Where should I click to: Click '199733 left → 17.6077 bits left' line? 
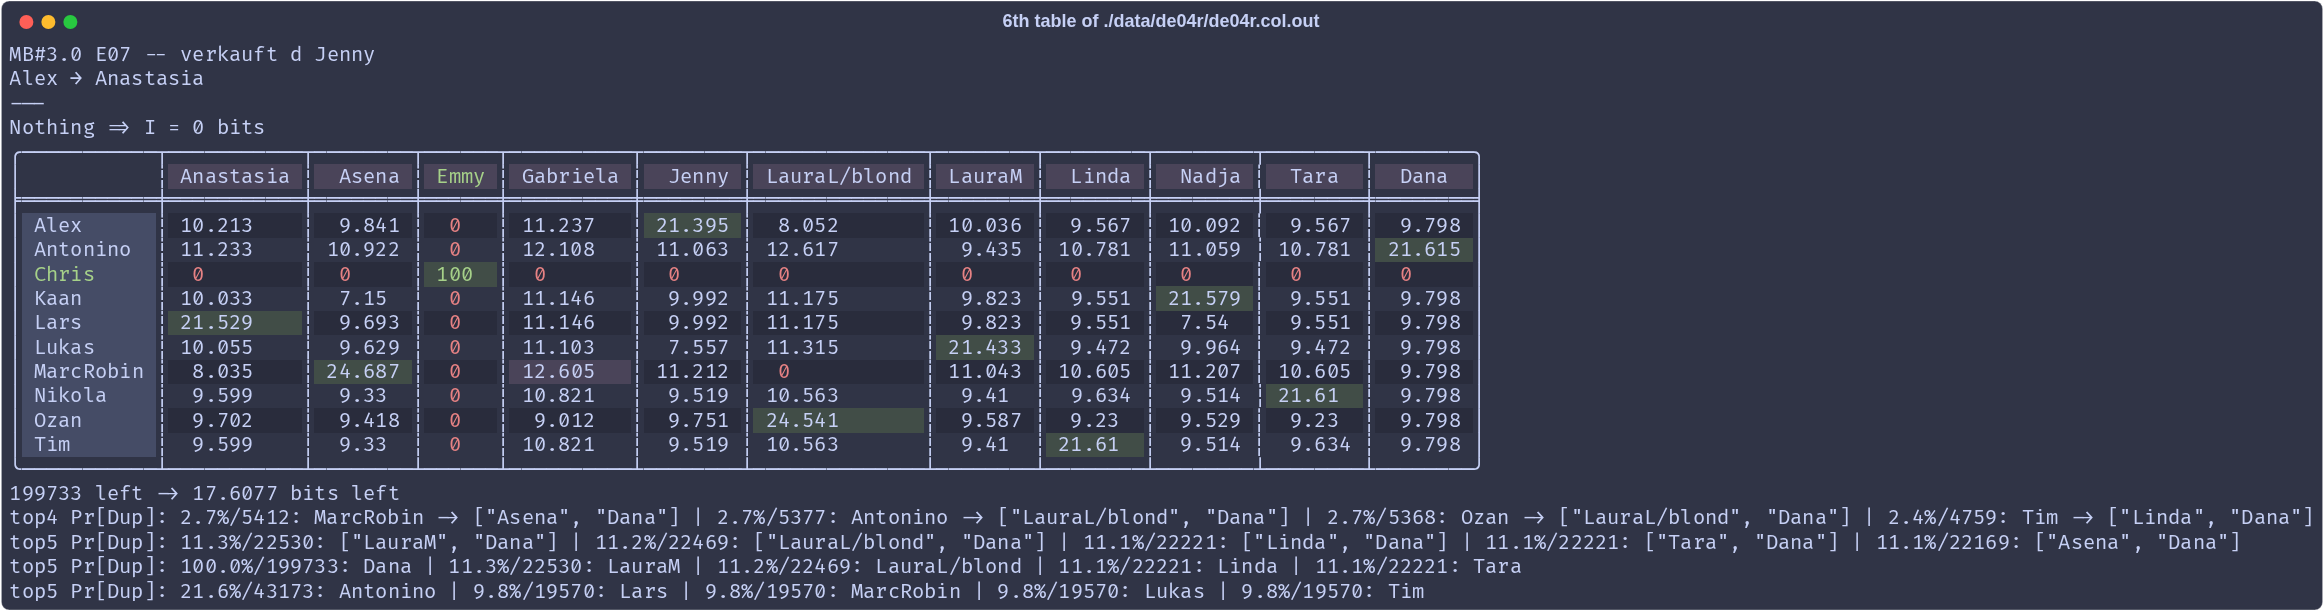point(204,494)
